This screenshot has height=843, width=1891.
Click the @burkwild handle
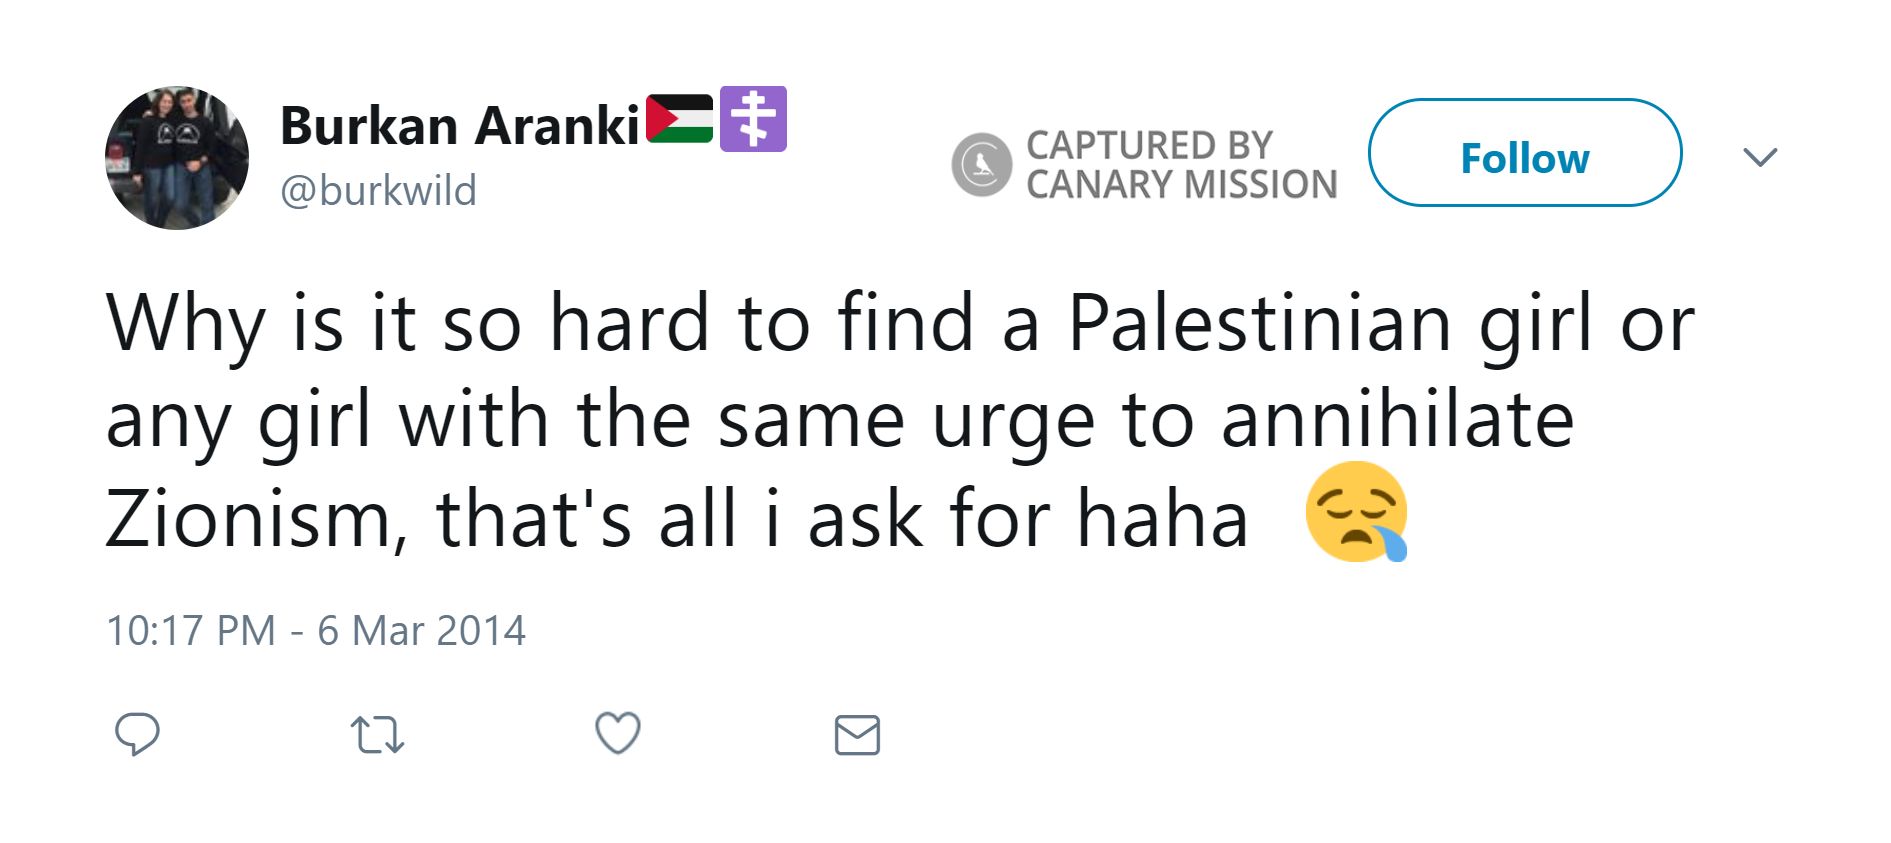point(378,190)
